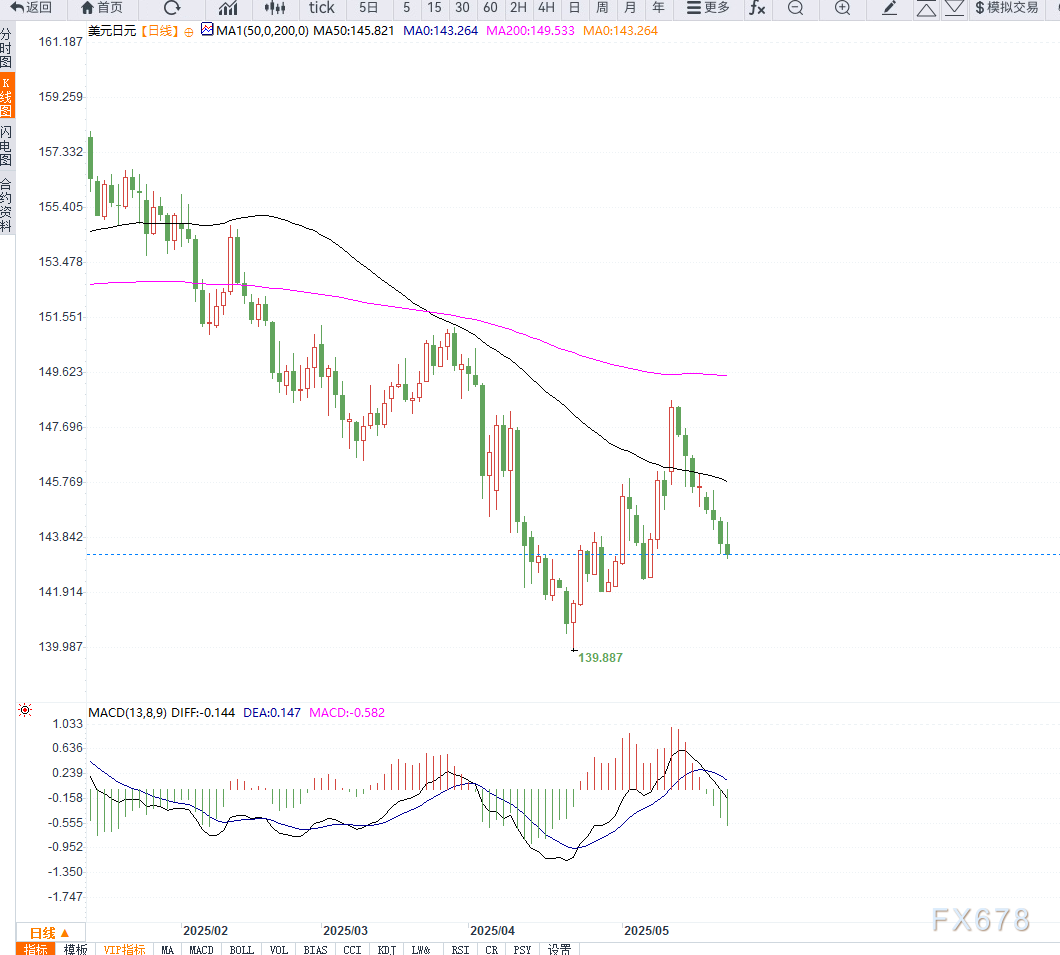Image resolution: width=1060 pixels, height=955 pixels.
Task: Switch to 分时图 view in left sidebar
Action: pos(7,48)
